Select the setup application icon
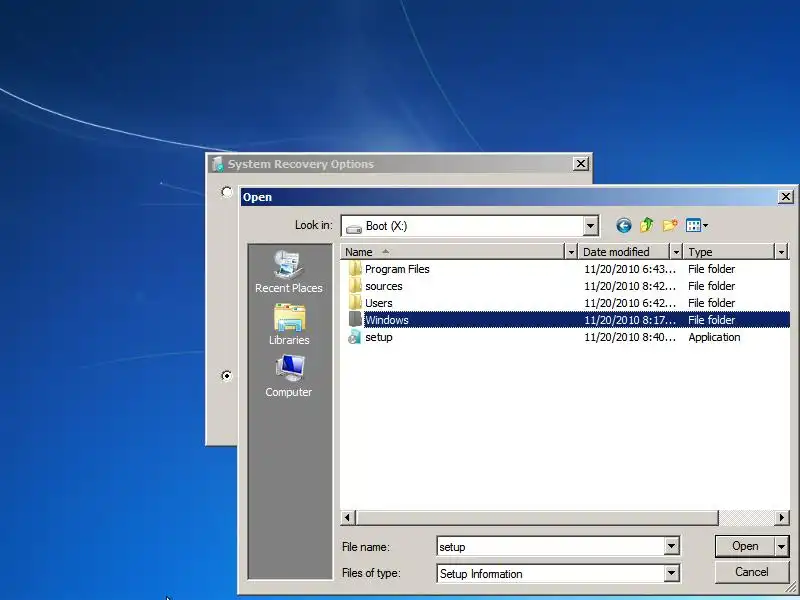This screenshot has width=800, height=600. (x=355, y=337)
